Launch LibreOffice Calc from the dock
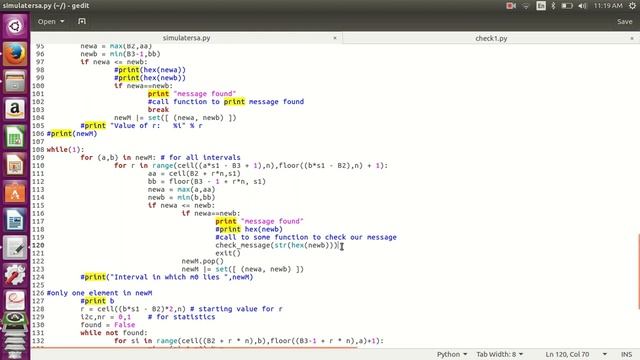The width and height of the screenshot is (640, 360). tap(15, 137)
